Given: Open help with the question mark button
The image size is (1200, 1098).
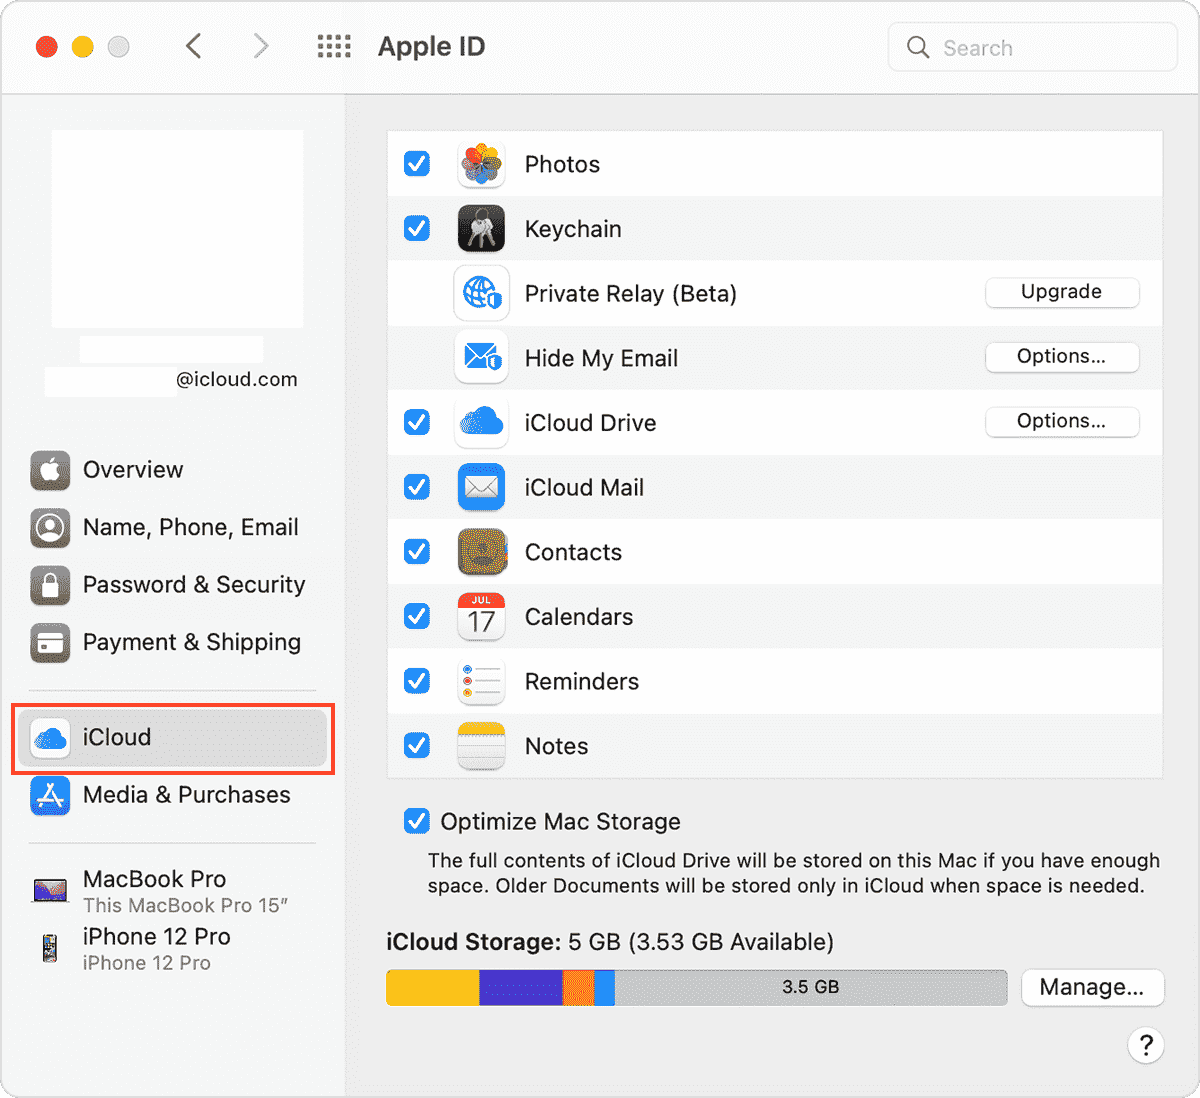Looking at the screenshot, I should click(1146, 1046).
